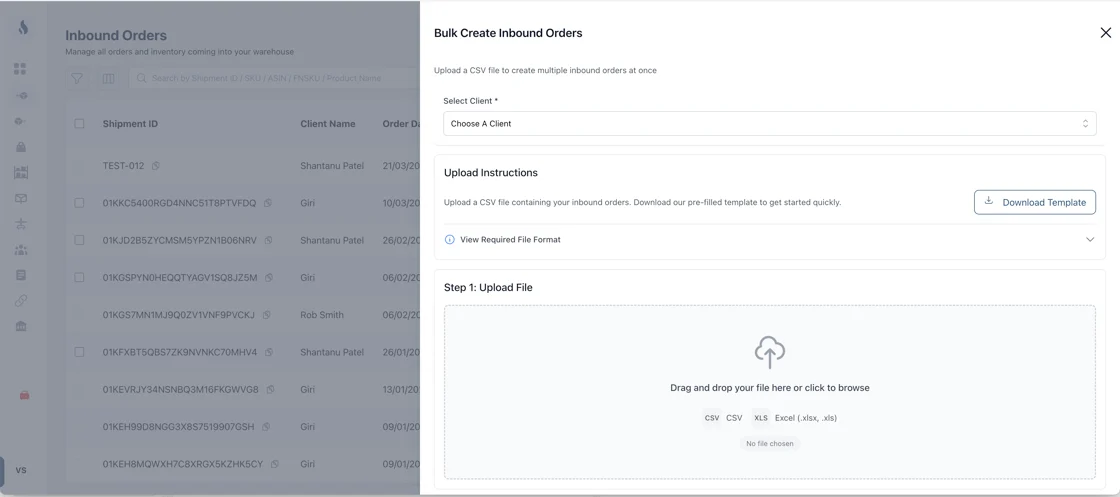This screenshot has width=1120, height=497.
Task: Copy shipment ID TEST-012 via copy icon
Action: tap(156, 166)
